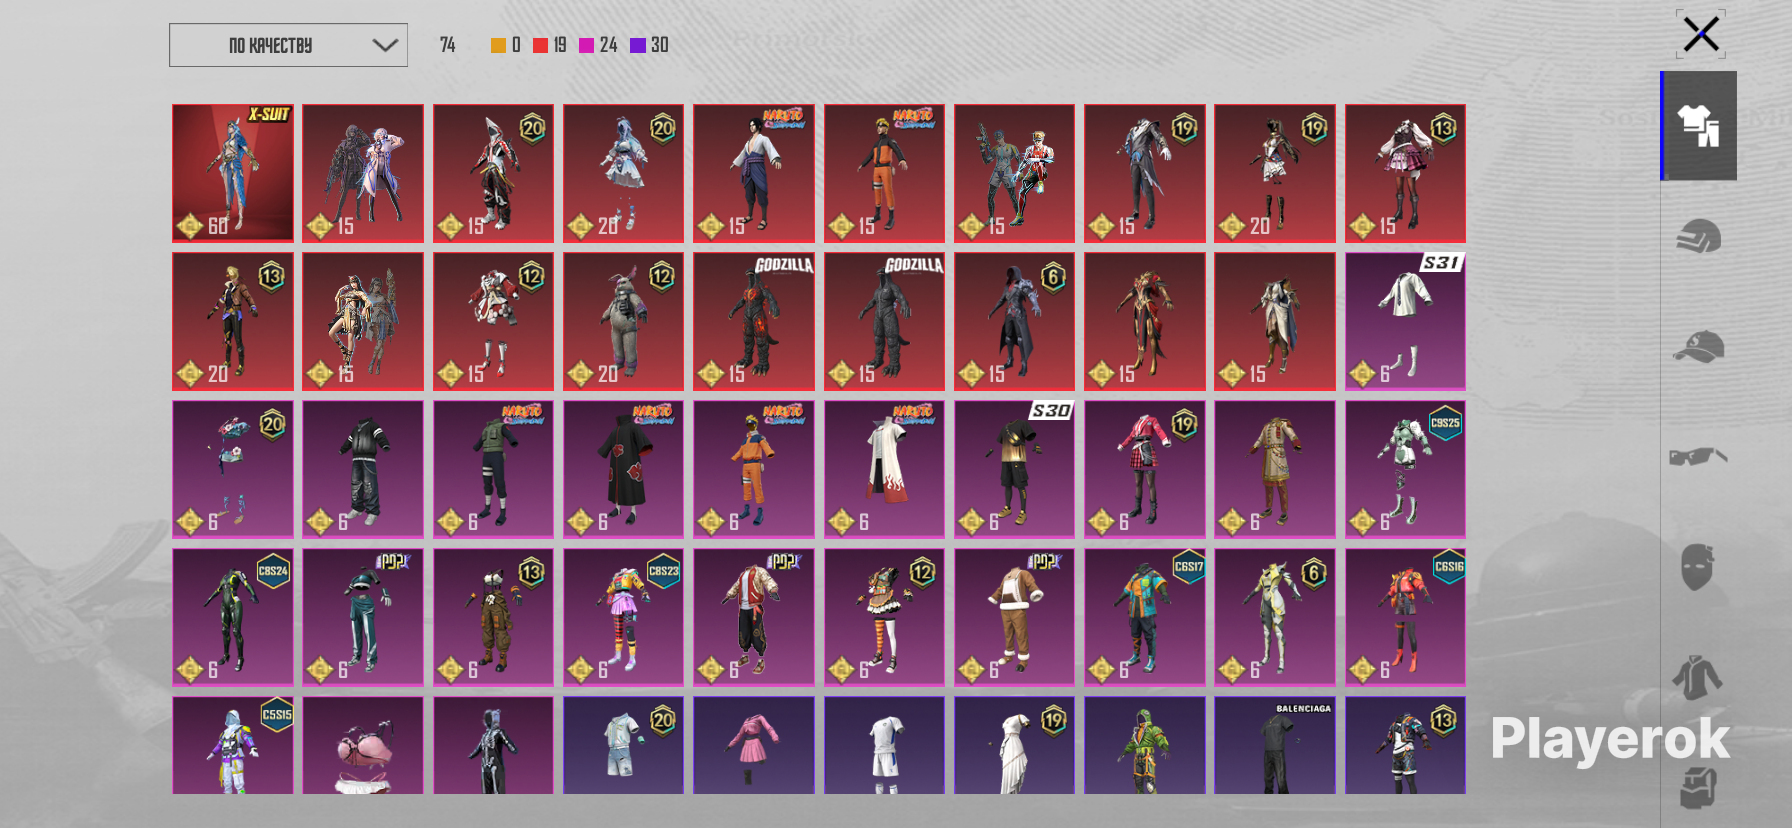Open the glasses category icon in sidebar
Image resolution: width=1792 pixels, height=828 pixels.
click(x=1698, y=457)
